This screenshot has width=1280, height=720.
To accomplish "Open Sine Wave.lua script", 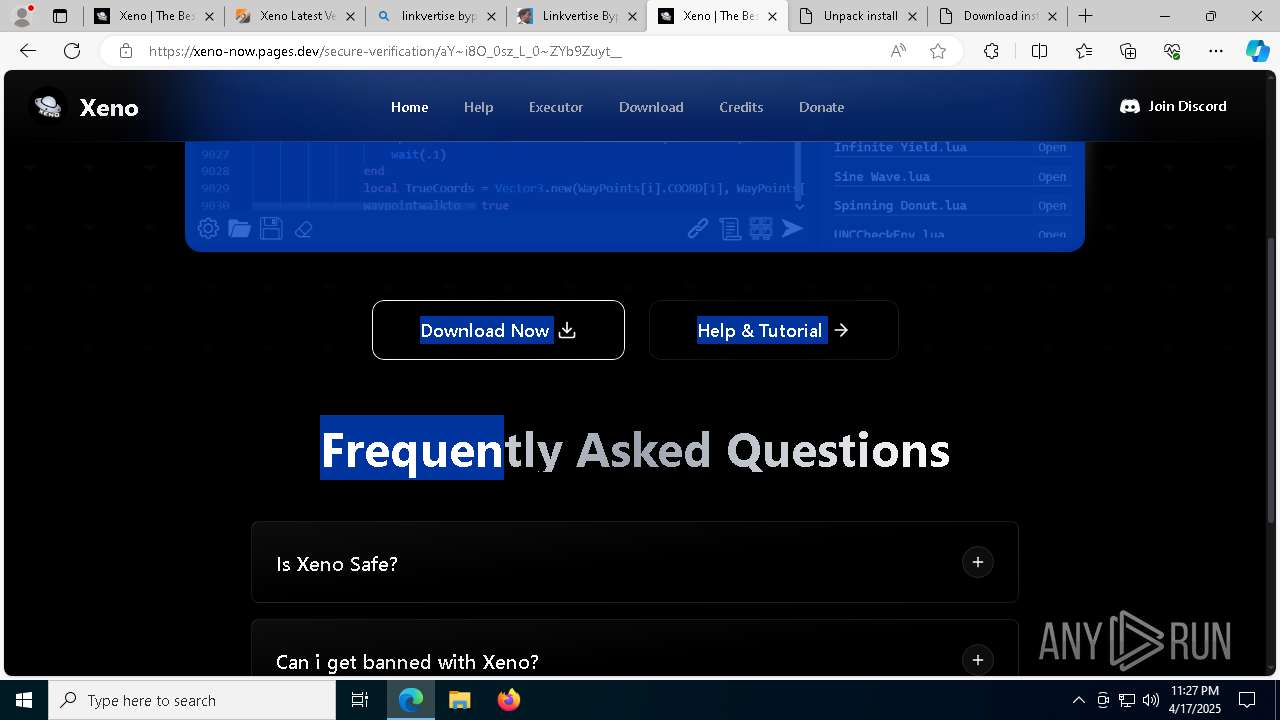I will click(x=1051, y=177).
